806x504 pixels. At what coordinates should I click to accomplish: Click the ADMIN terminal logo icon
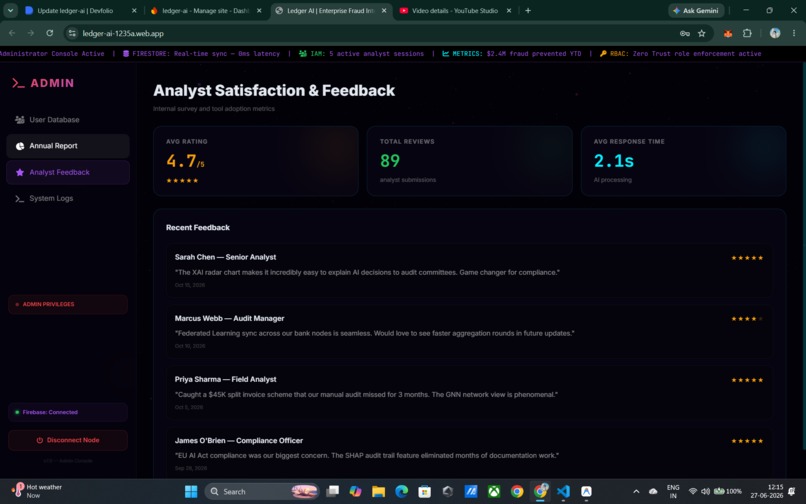(19, 83)
